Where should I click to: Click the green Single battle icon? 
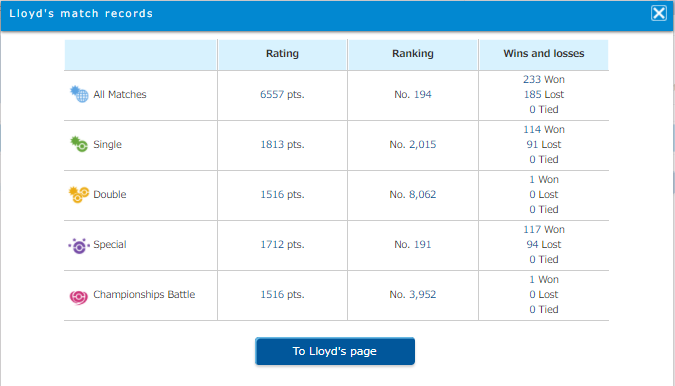point(79,144)
